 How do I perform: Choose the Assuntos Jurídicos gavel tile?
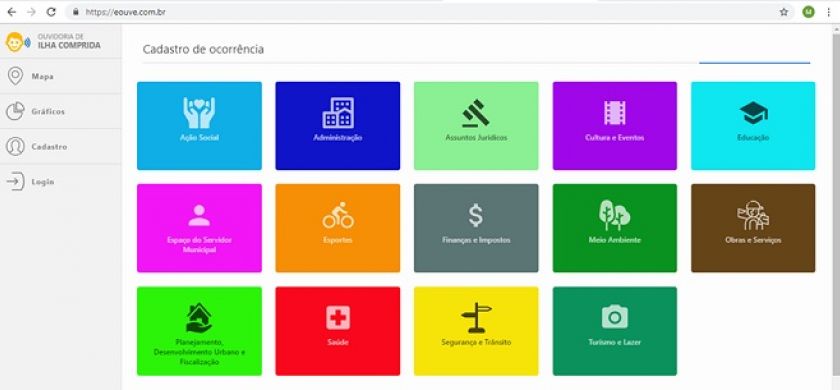[476, 126]
